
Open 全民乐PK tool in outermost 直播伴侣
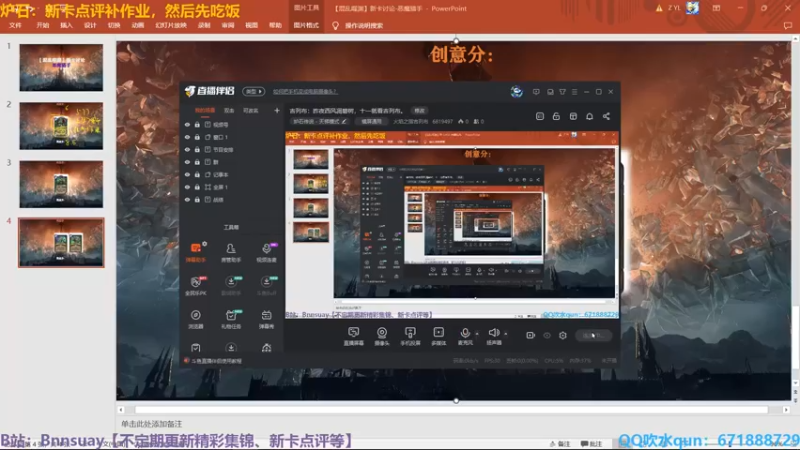(196, 286)
